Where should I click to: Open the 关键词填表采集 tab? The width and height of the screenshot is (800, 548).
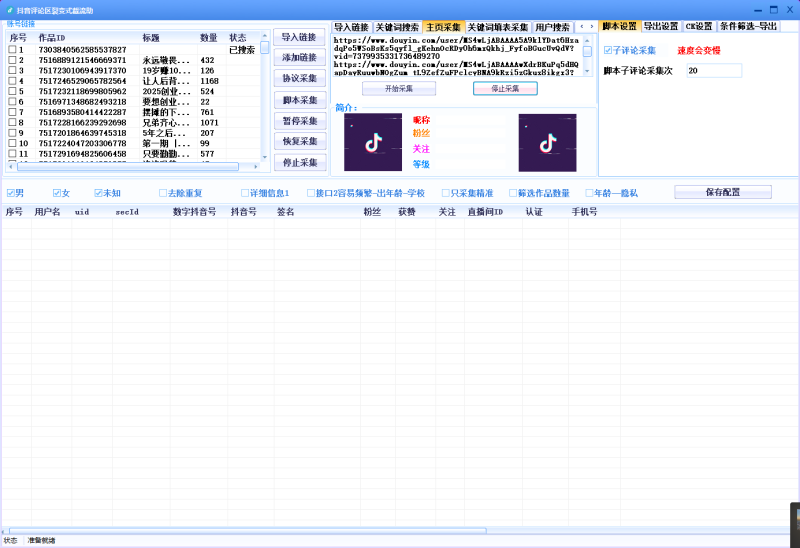tap(498, 27)
